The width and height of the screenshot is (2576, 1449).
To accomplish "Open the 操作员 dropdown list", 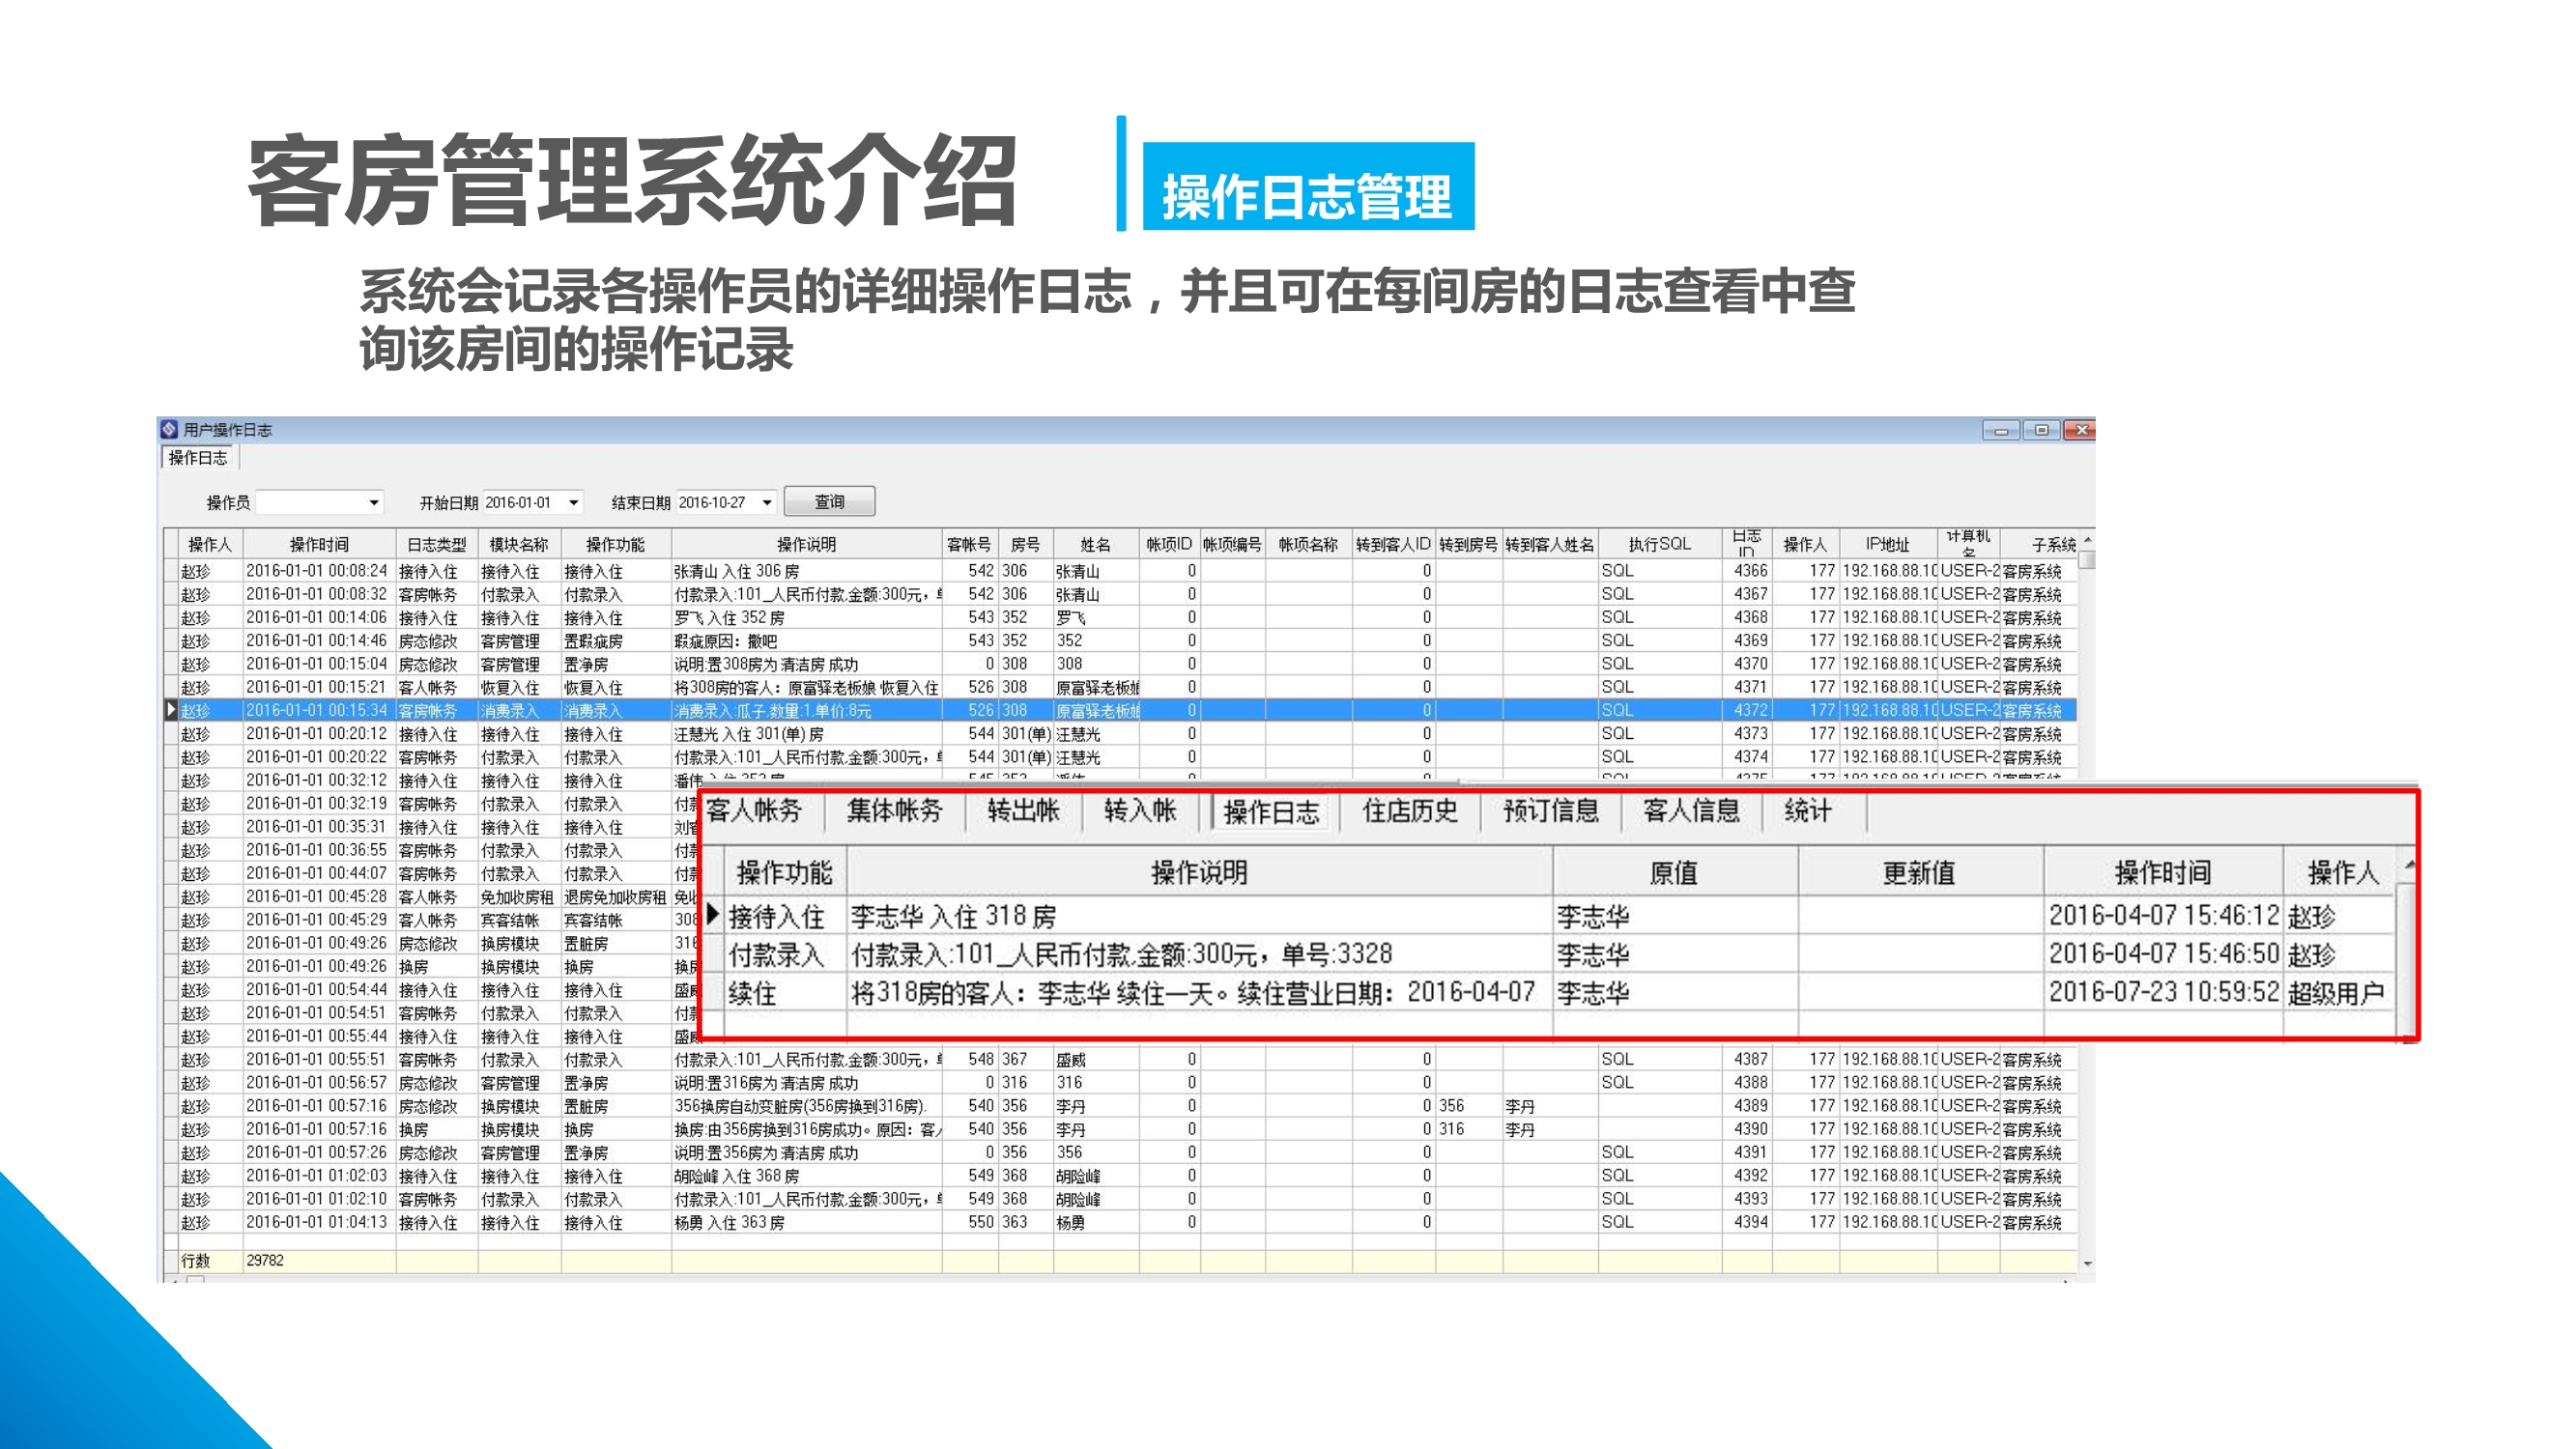I will point(373,502).
